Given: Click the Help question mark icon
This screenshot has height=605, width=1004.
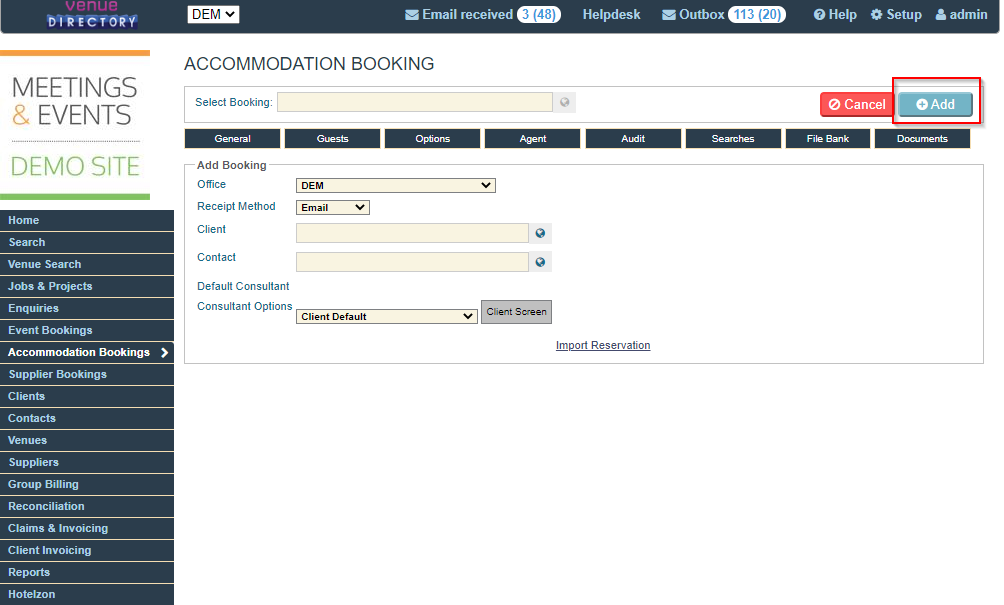Looking at the screenshot, I should [x=819, y=15].
